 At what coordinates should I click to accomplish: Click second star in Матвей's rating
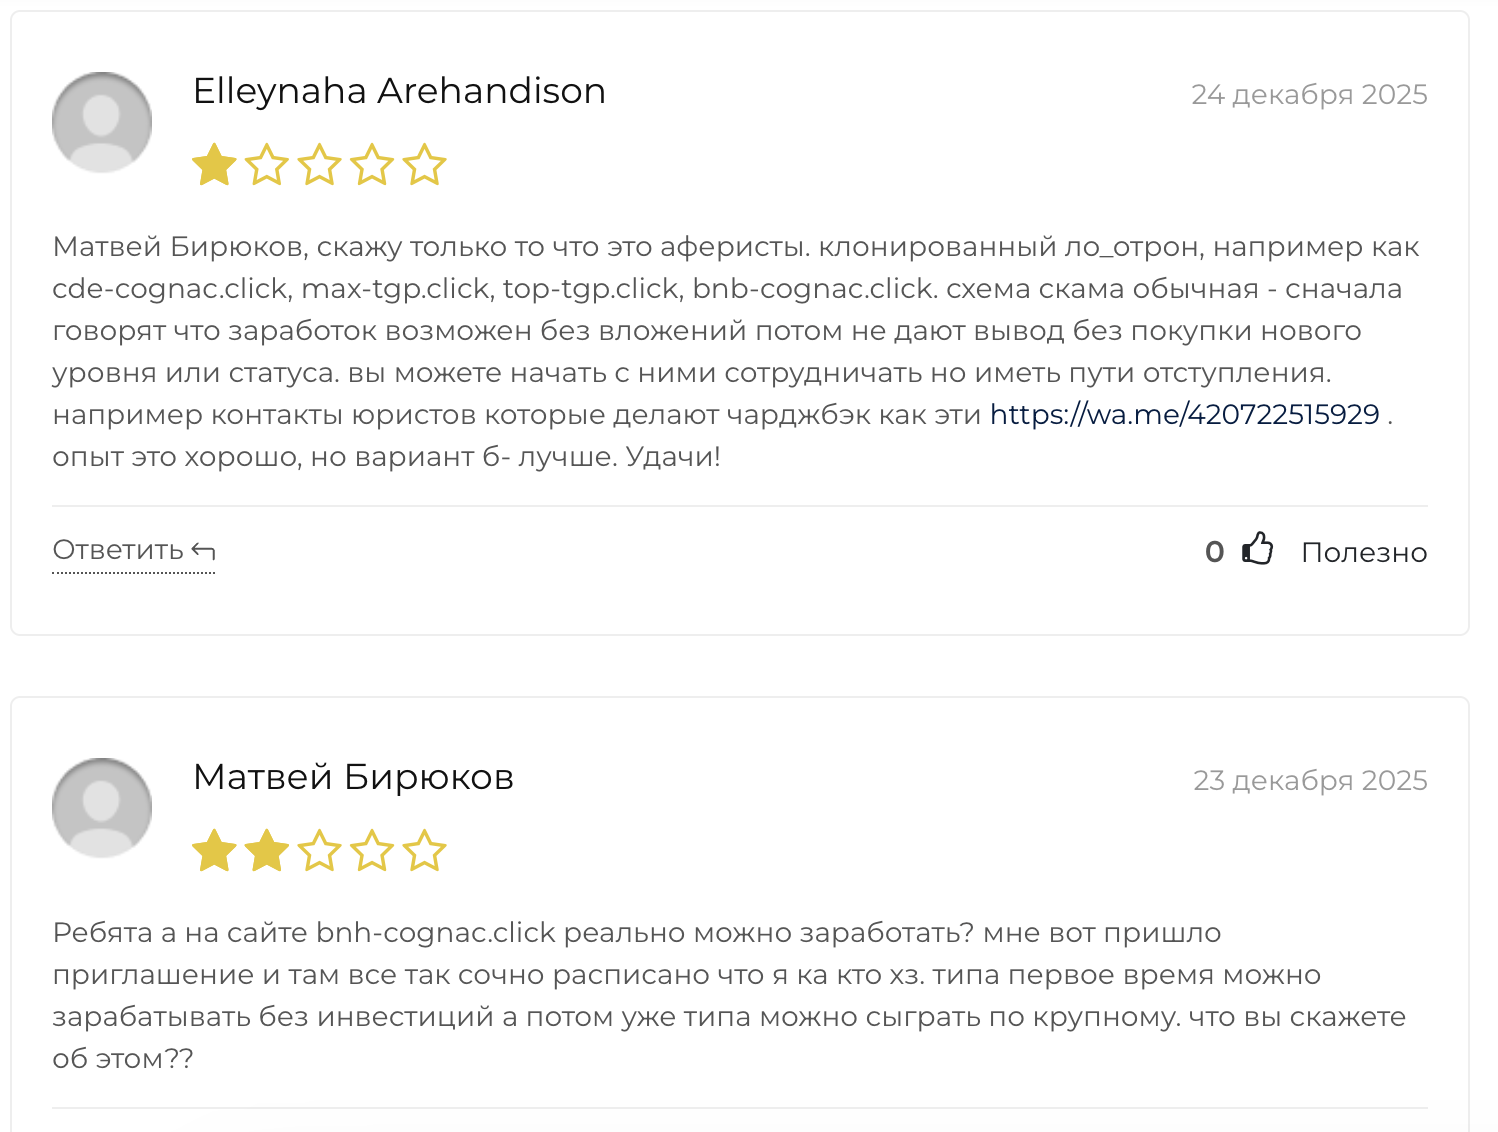point(267,851)
